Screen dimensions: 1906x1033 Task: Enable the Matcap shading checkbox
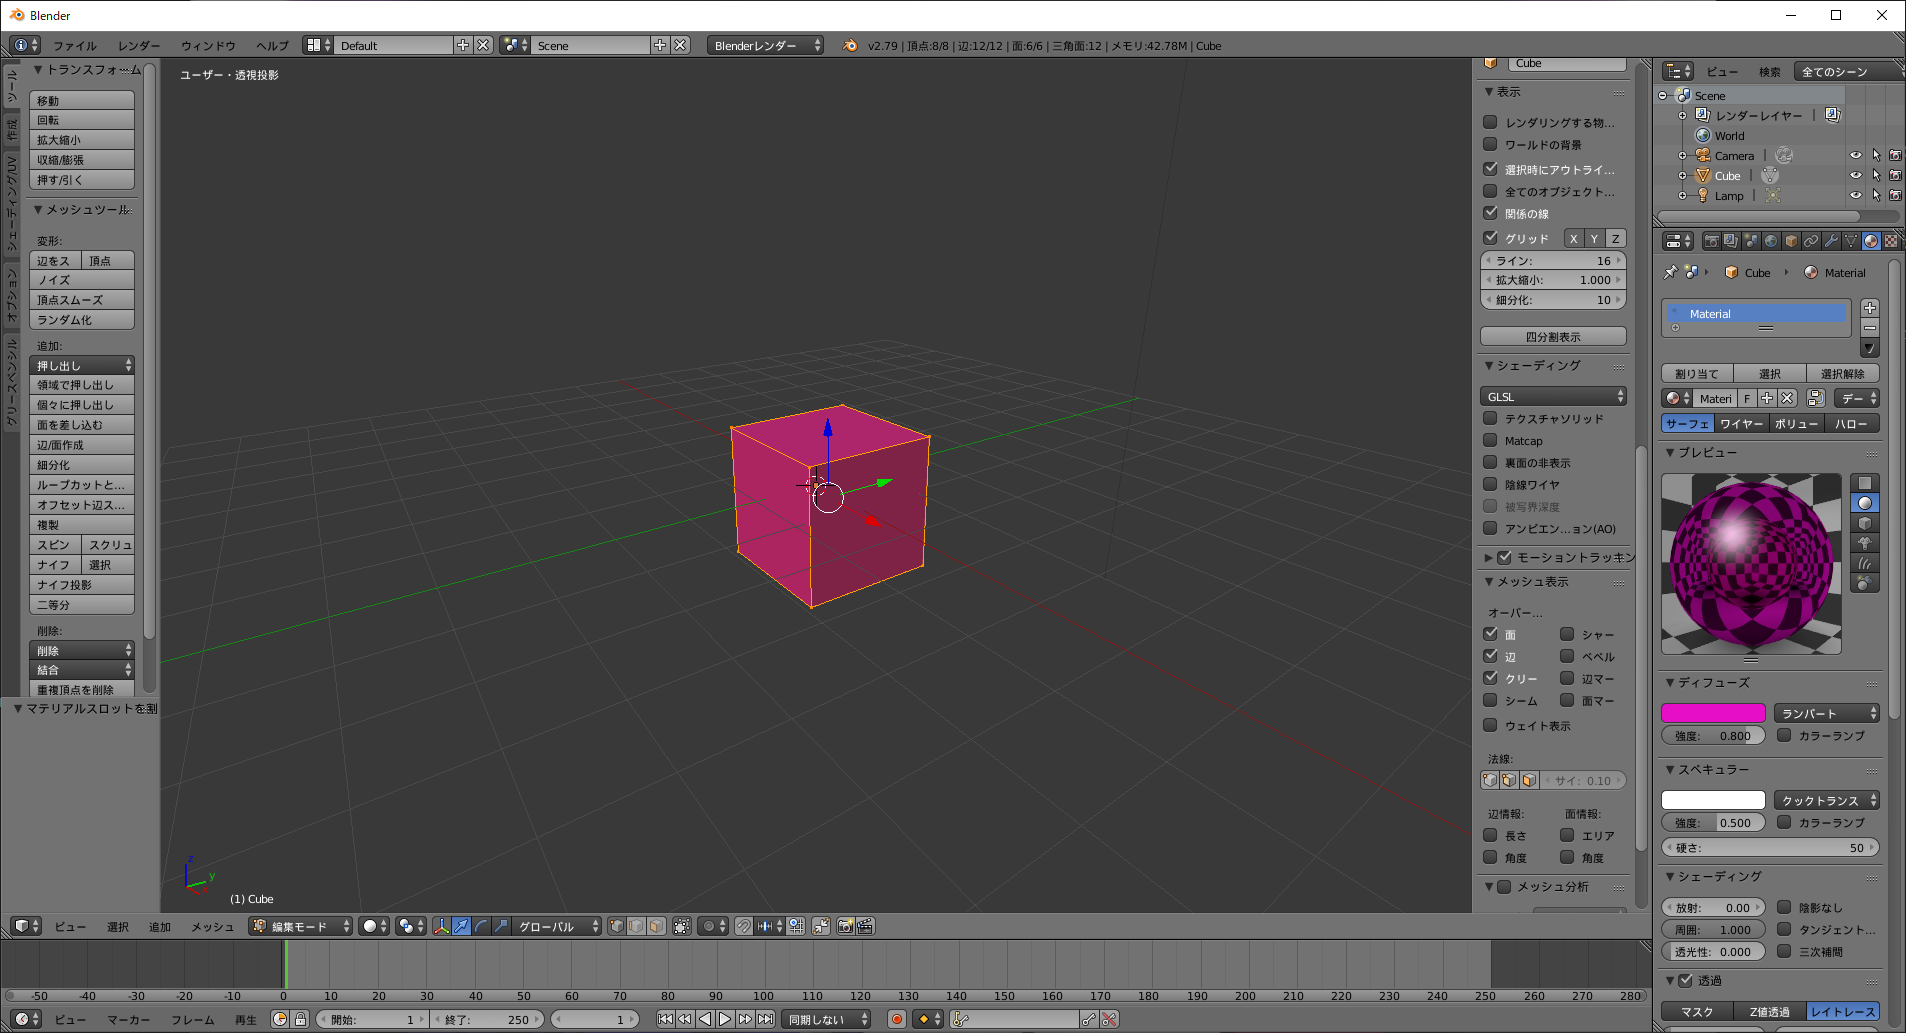pyautogui.click(x=1491, y=440)
